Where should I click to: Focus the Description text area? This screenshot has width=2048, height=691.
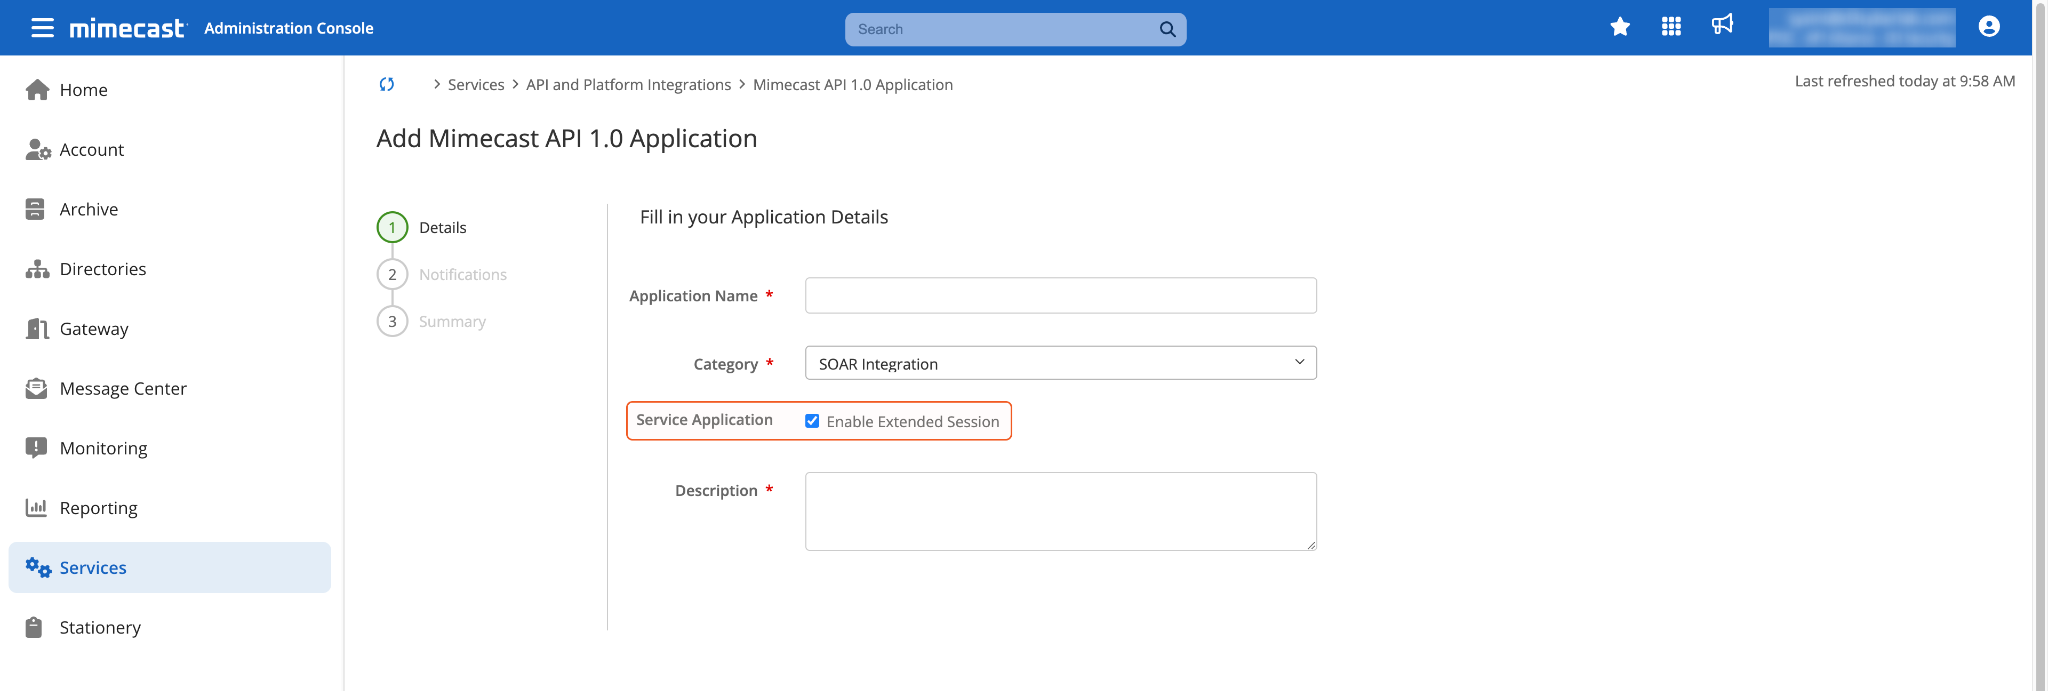[1060, 511]
